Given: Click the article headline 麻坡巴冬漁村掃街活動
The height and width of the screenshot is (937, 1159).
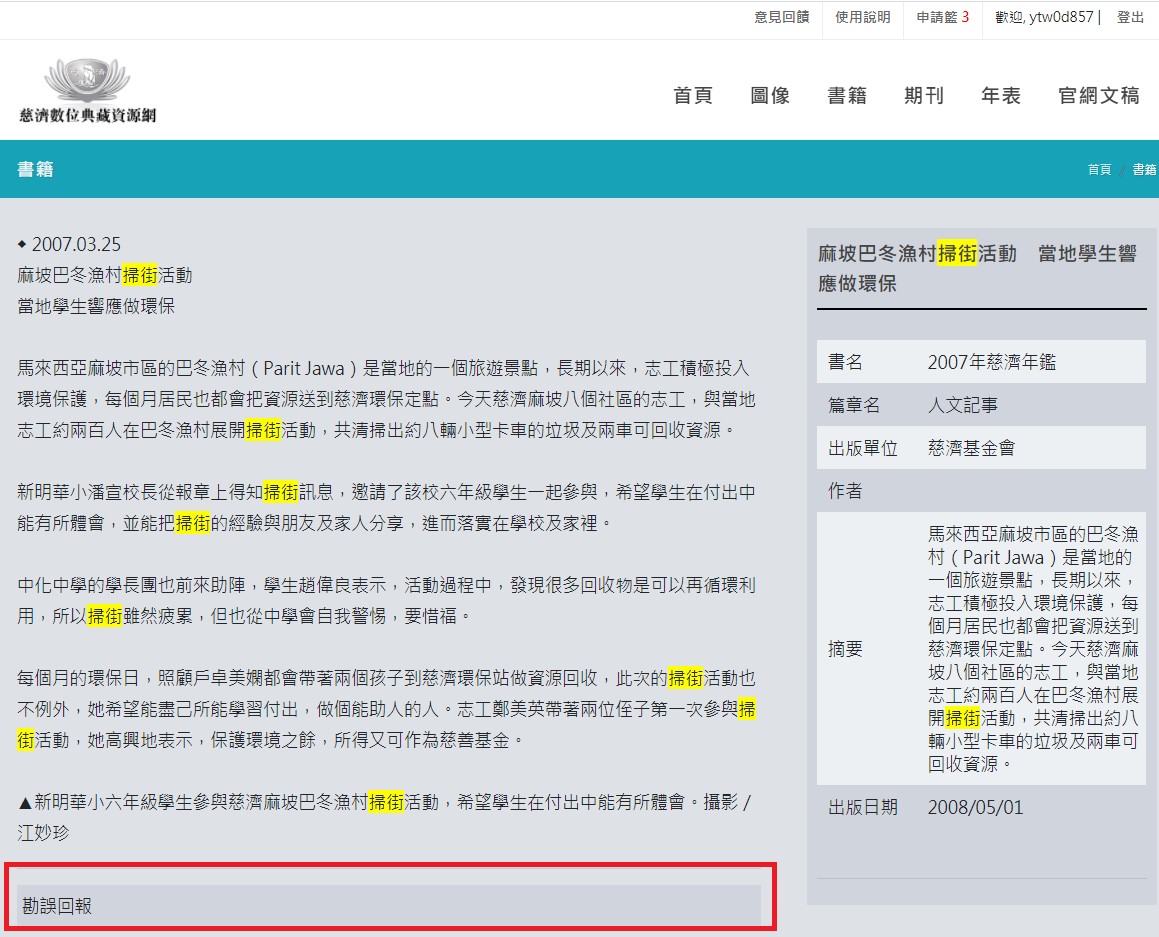Looking at the screenshot, I should pos(105,276).
